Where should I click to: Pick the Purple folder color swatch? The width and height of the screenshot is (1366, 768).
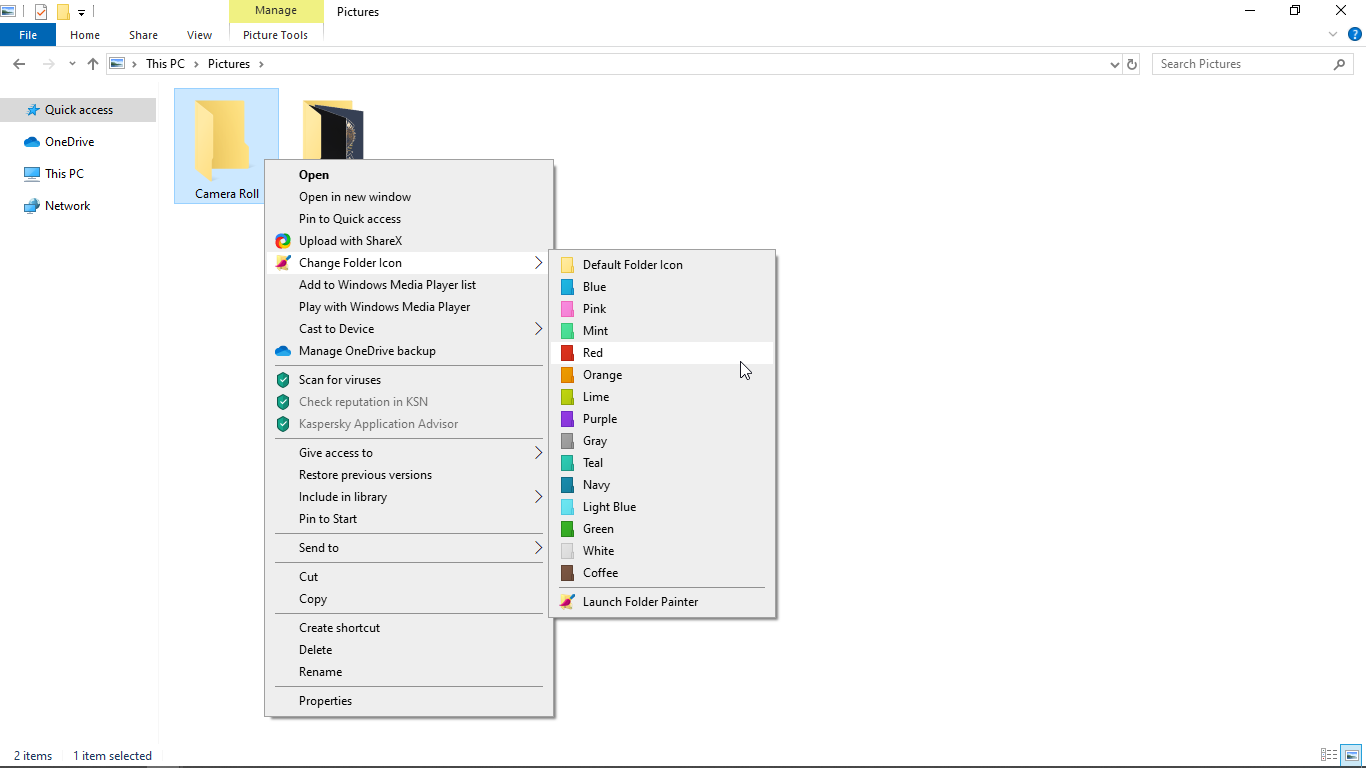pos(567,419)
